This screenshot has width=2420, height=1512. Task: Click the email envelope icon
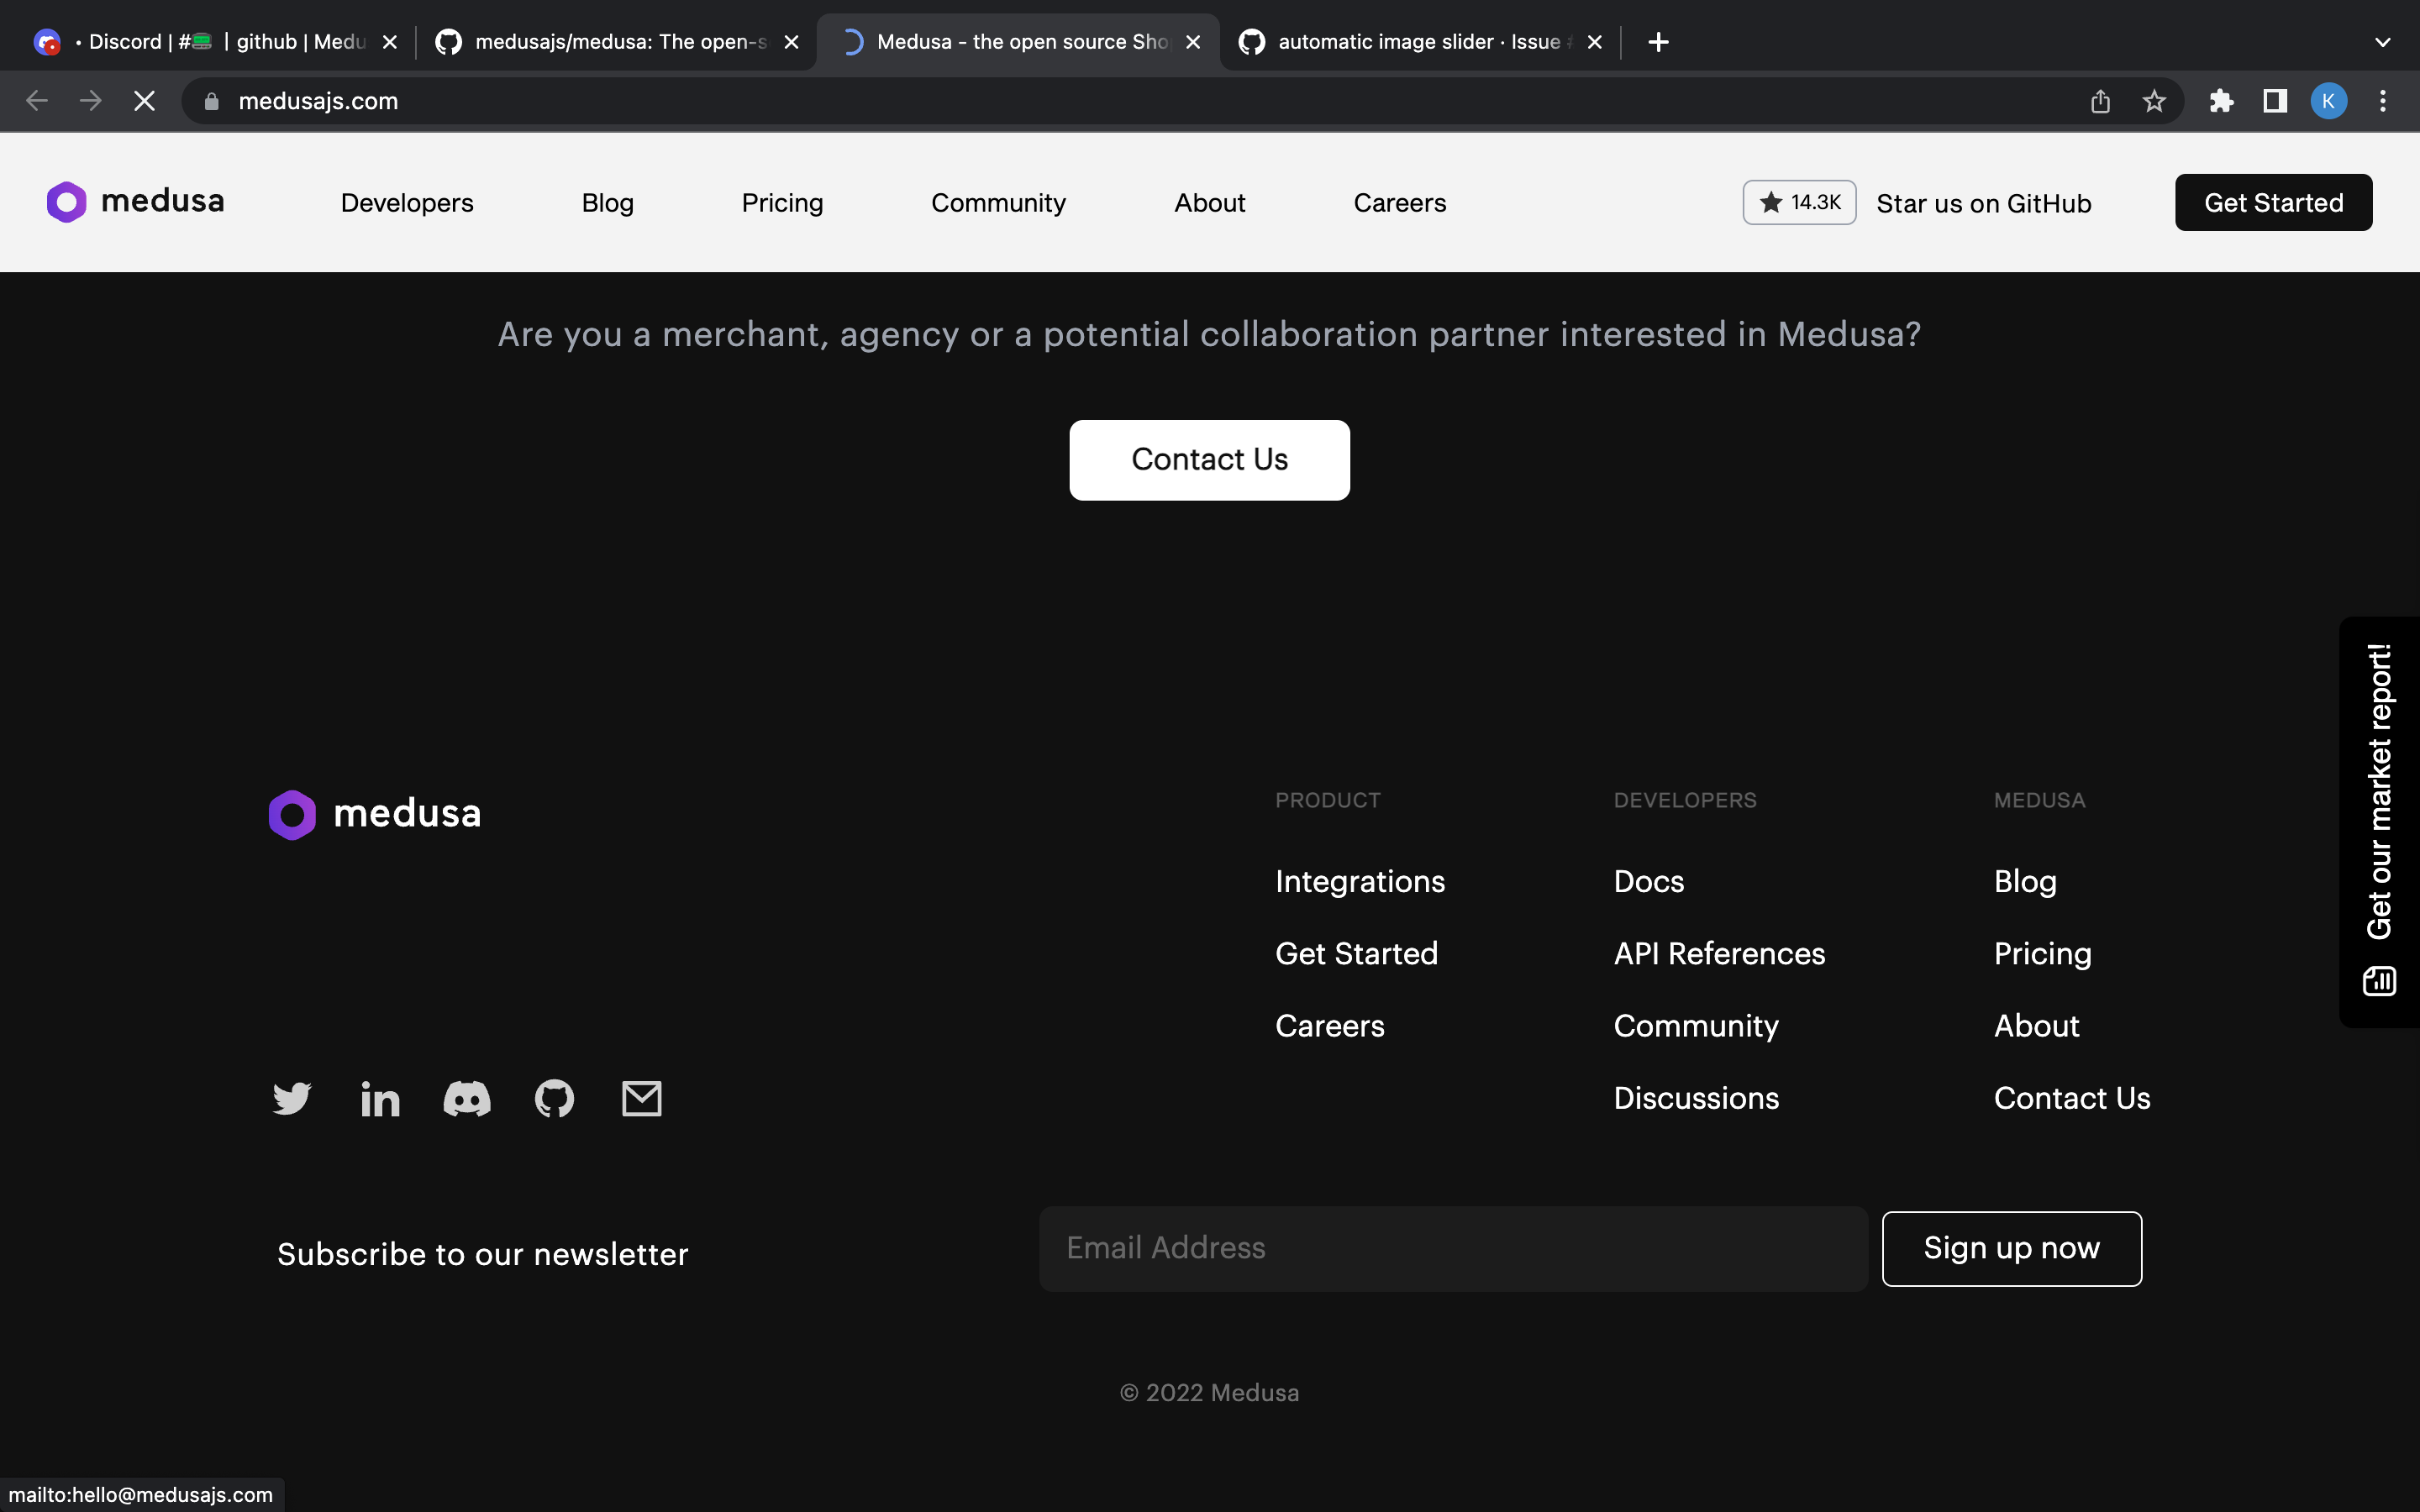coord(641,1097)
